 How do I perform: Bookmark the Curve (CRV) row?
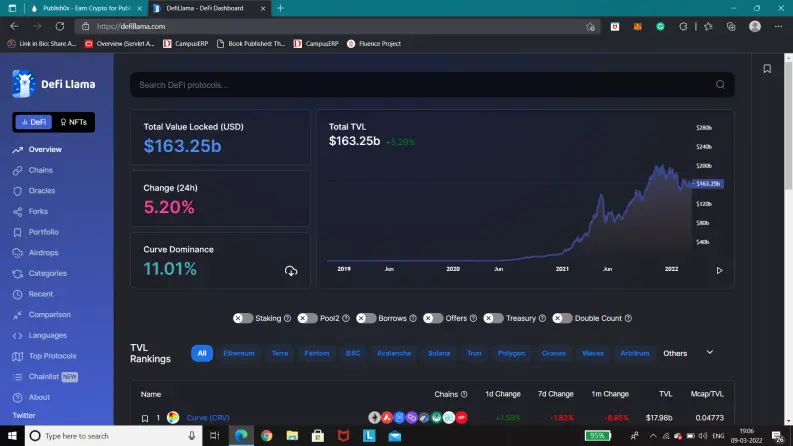point(145,418)
